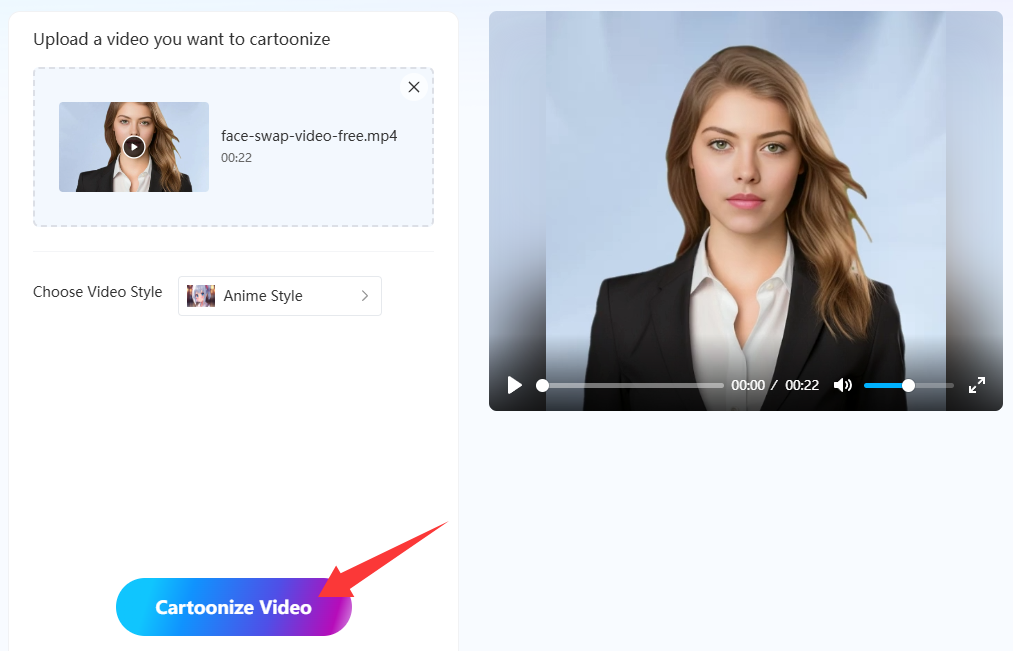Viewport: 1013px width, 651px height.
Task: Expand the Anime Style options with the chevron
Action: (x=363, y=296)
